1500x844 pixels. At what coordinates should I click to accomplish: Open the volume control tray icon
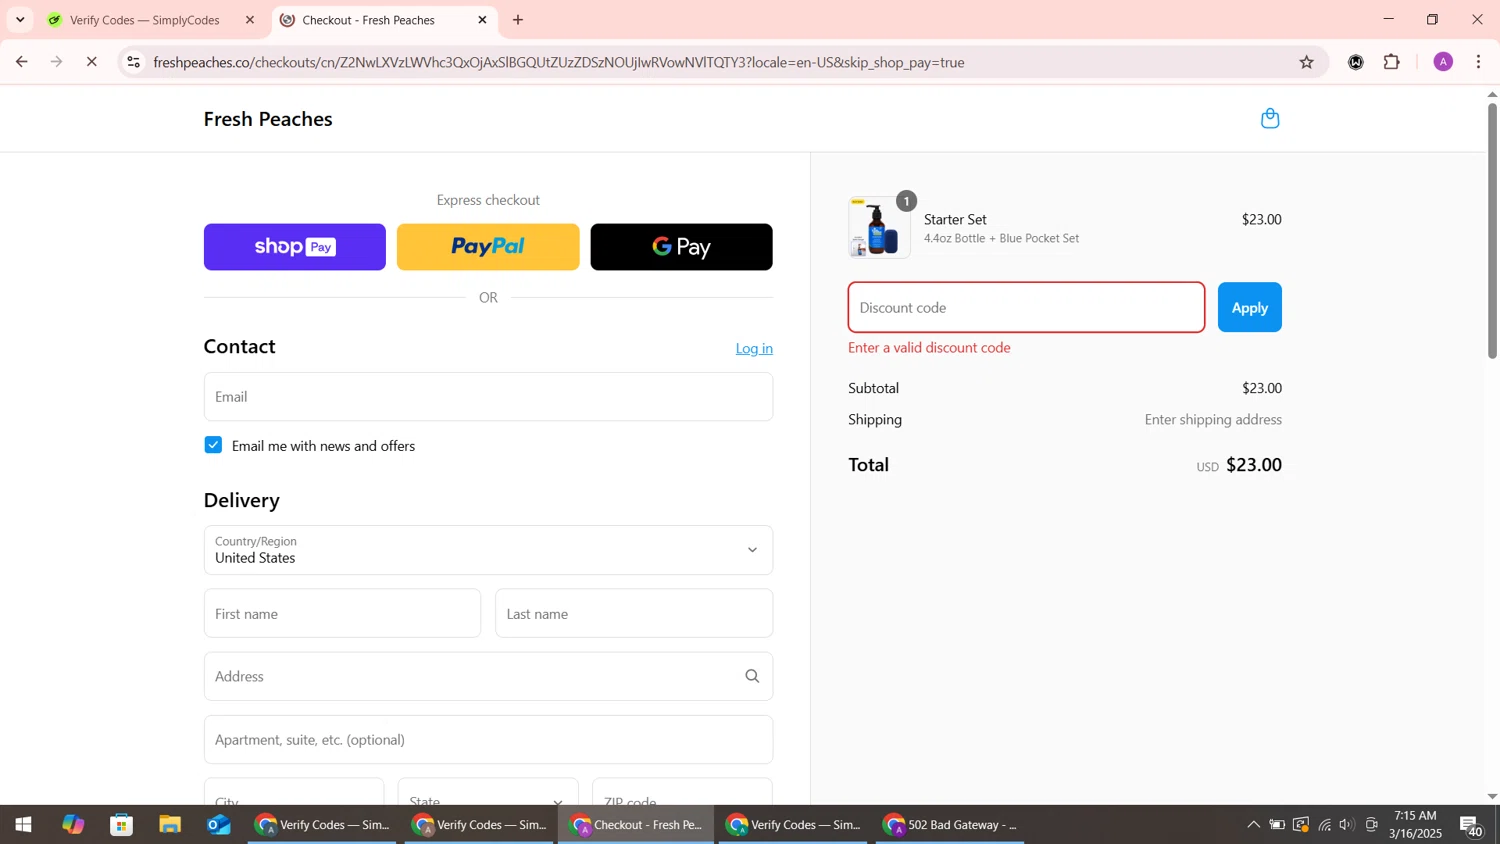(1347, 825)
